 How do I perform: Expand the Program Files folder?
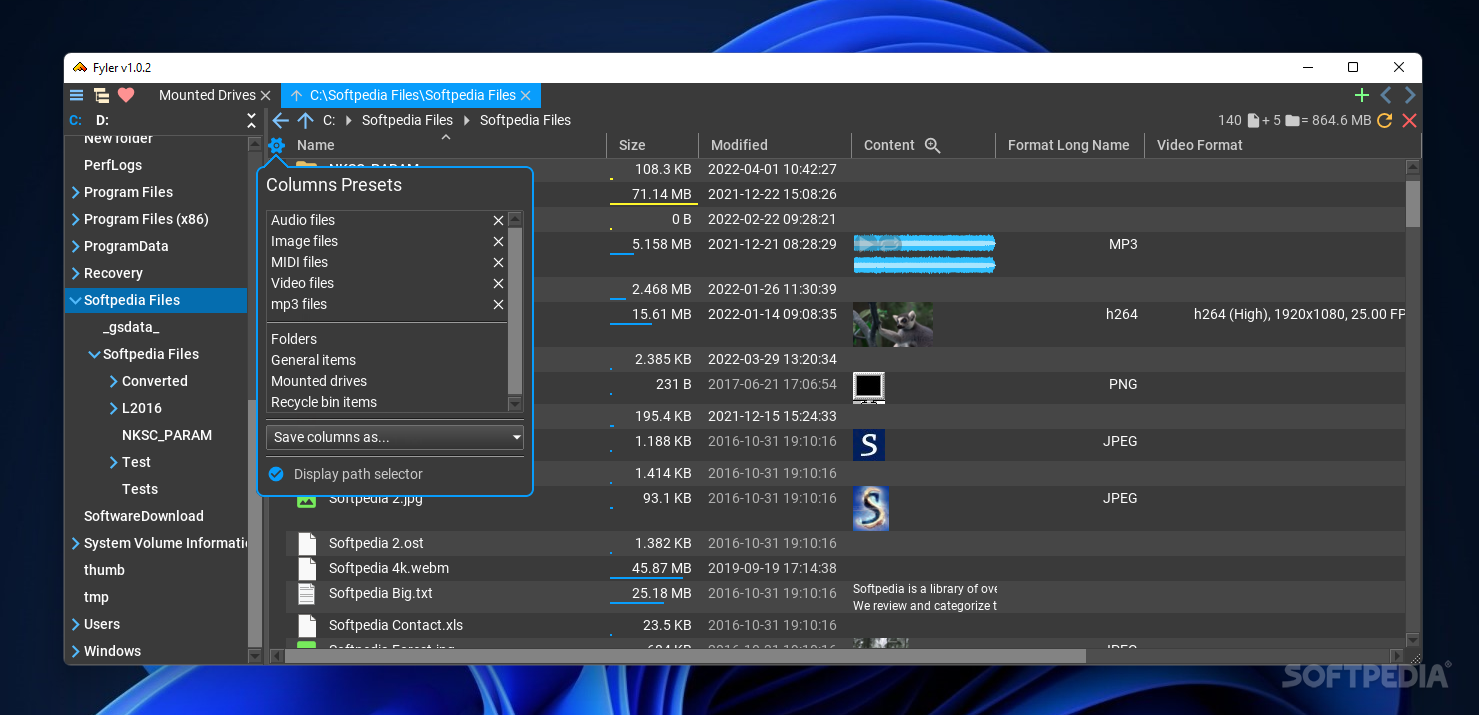[x=76, y=192]
